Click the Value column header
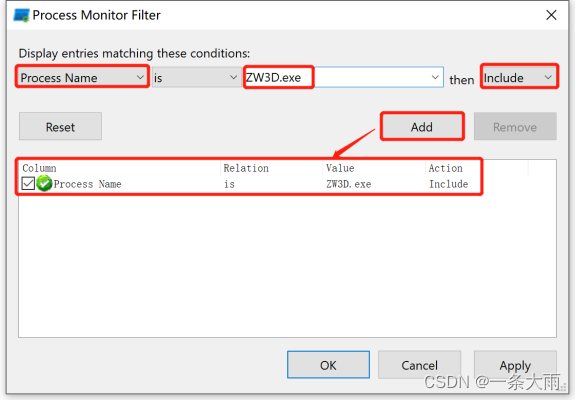 [374, 168]
